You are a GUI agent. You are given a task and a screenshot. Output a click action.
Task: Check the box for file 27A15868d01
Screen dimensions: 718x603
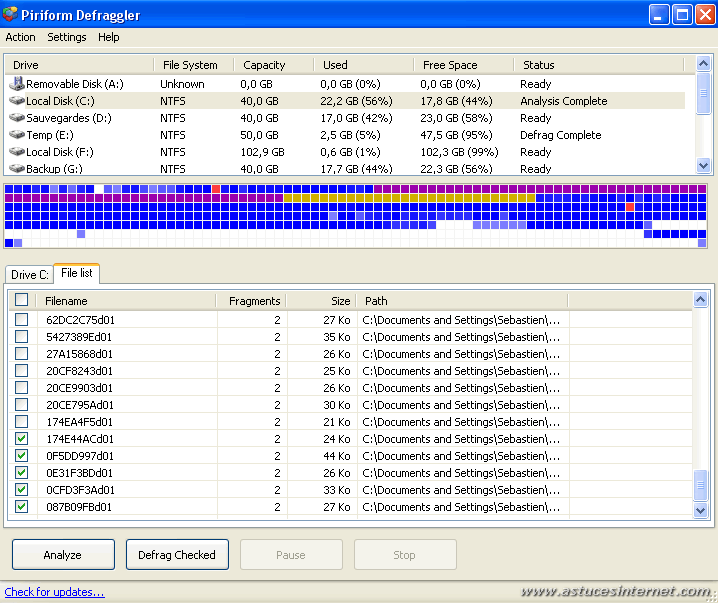point(22,353)
